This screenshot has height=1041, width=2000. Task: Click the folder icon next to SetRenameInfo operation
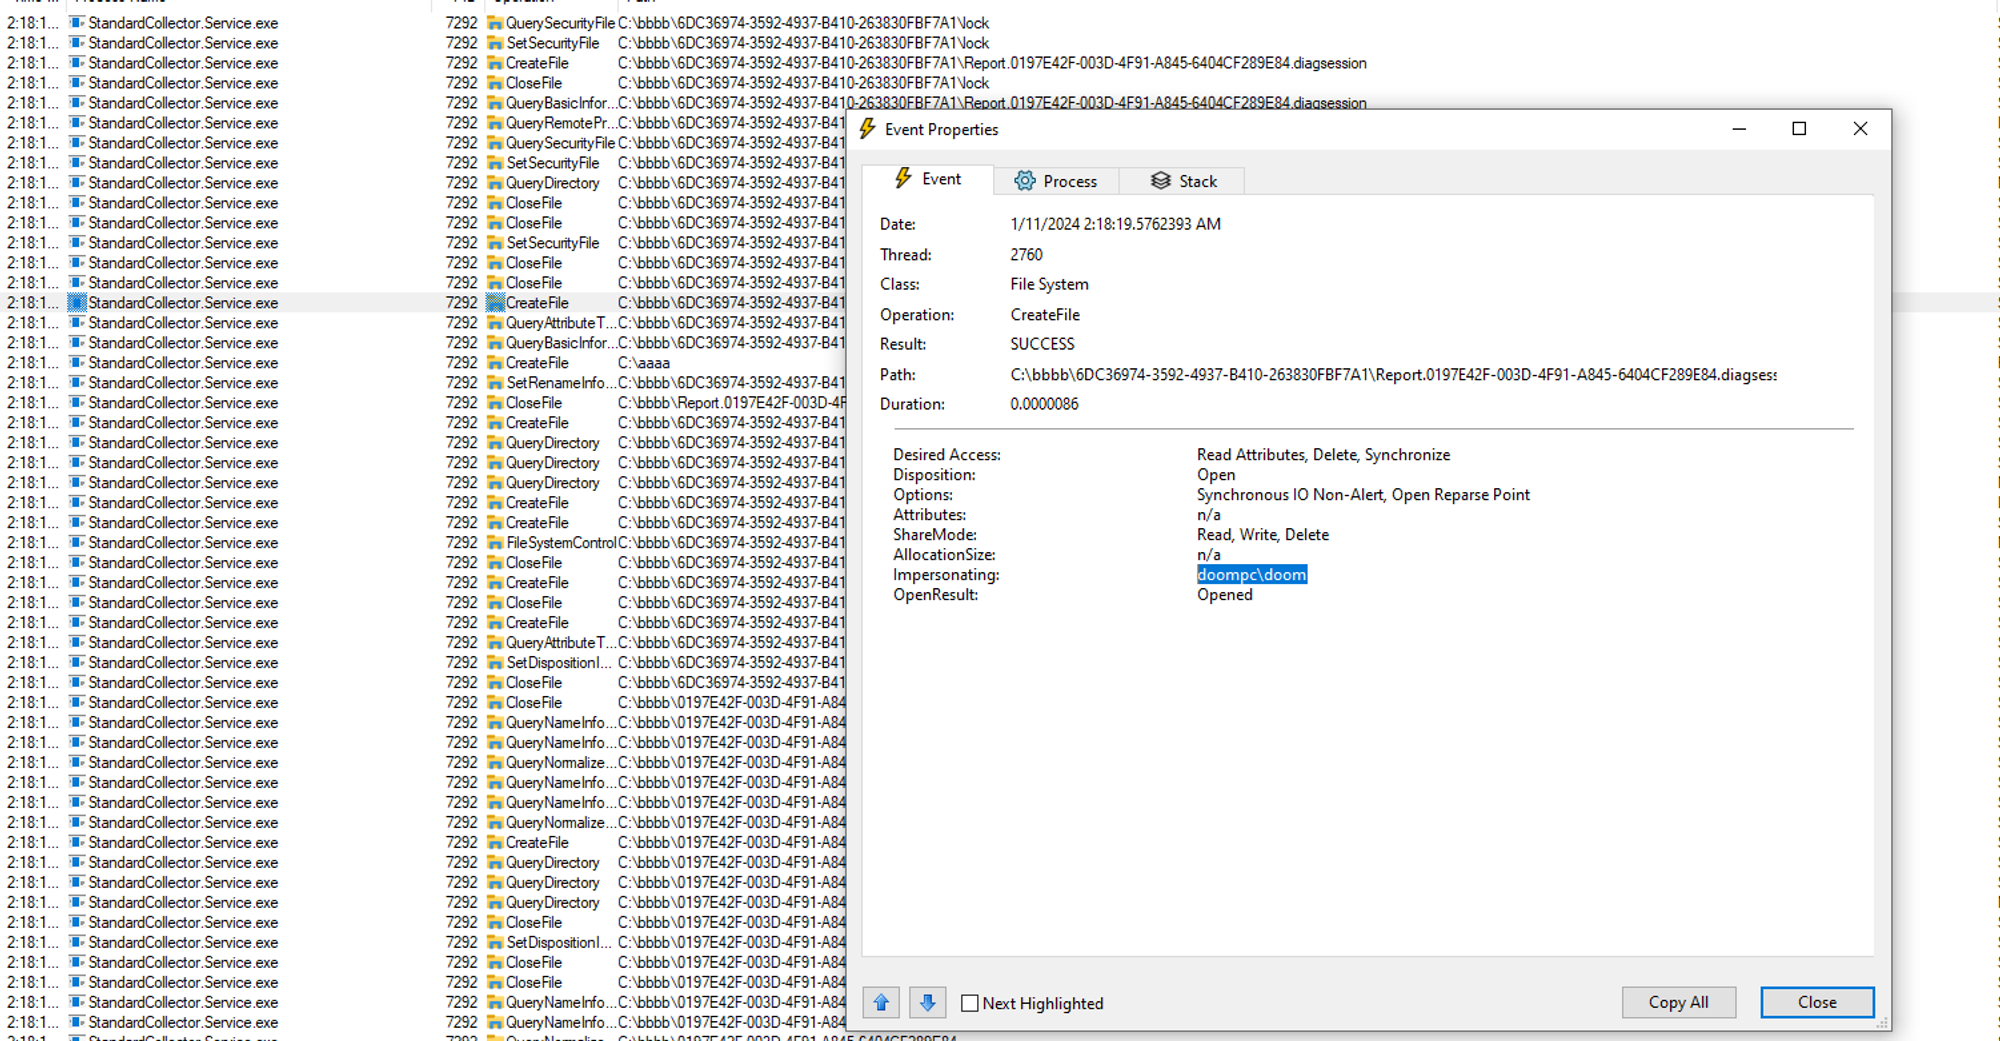point(495,382)
